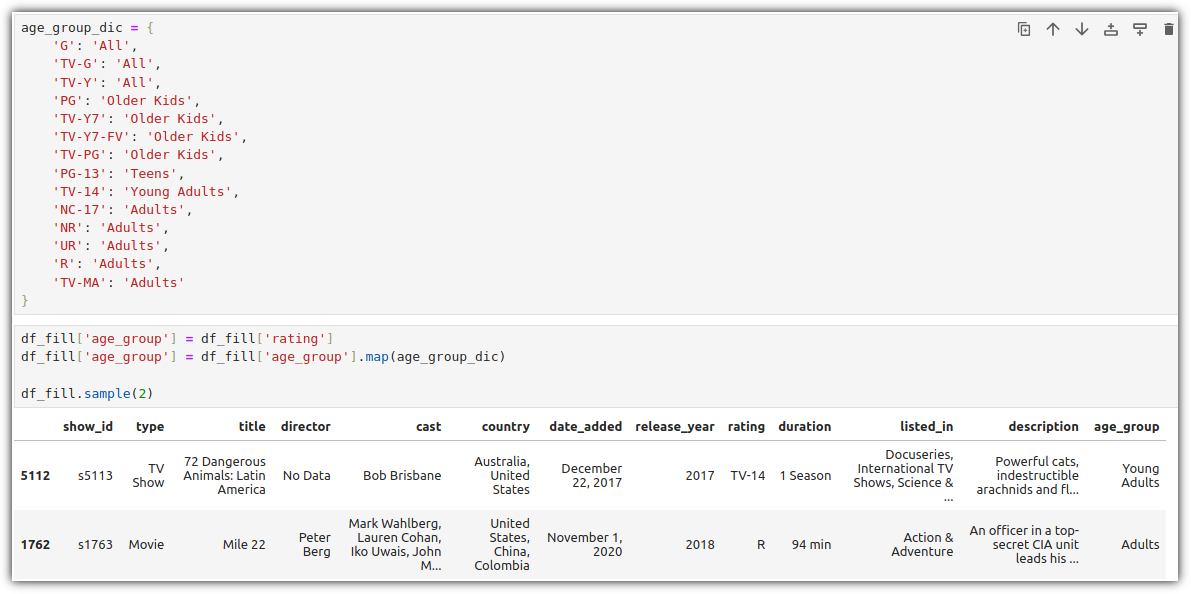Viewport: 1191px width, 594px height.
Task: Click the 'No Data' director cell
Action: coord(307,476)
